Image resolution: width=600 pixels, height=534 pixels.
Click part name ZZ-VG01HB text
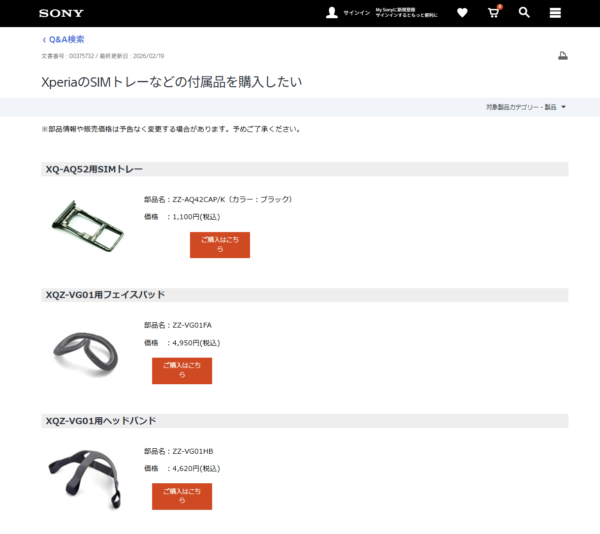(179, 451)
